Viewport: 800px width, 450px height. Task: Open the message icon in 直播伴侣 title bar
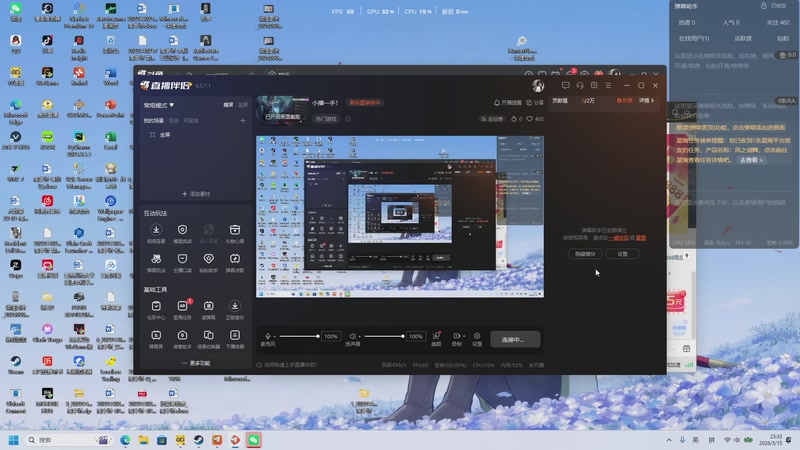tap(565, 85)
